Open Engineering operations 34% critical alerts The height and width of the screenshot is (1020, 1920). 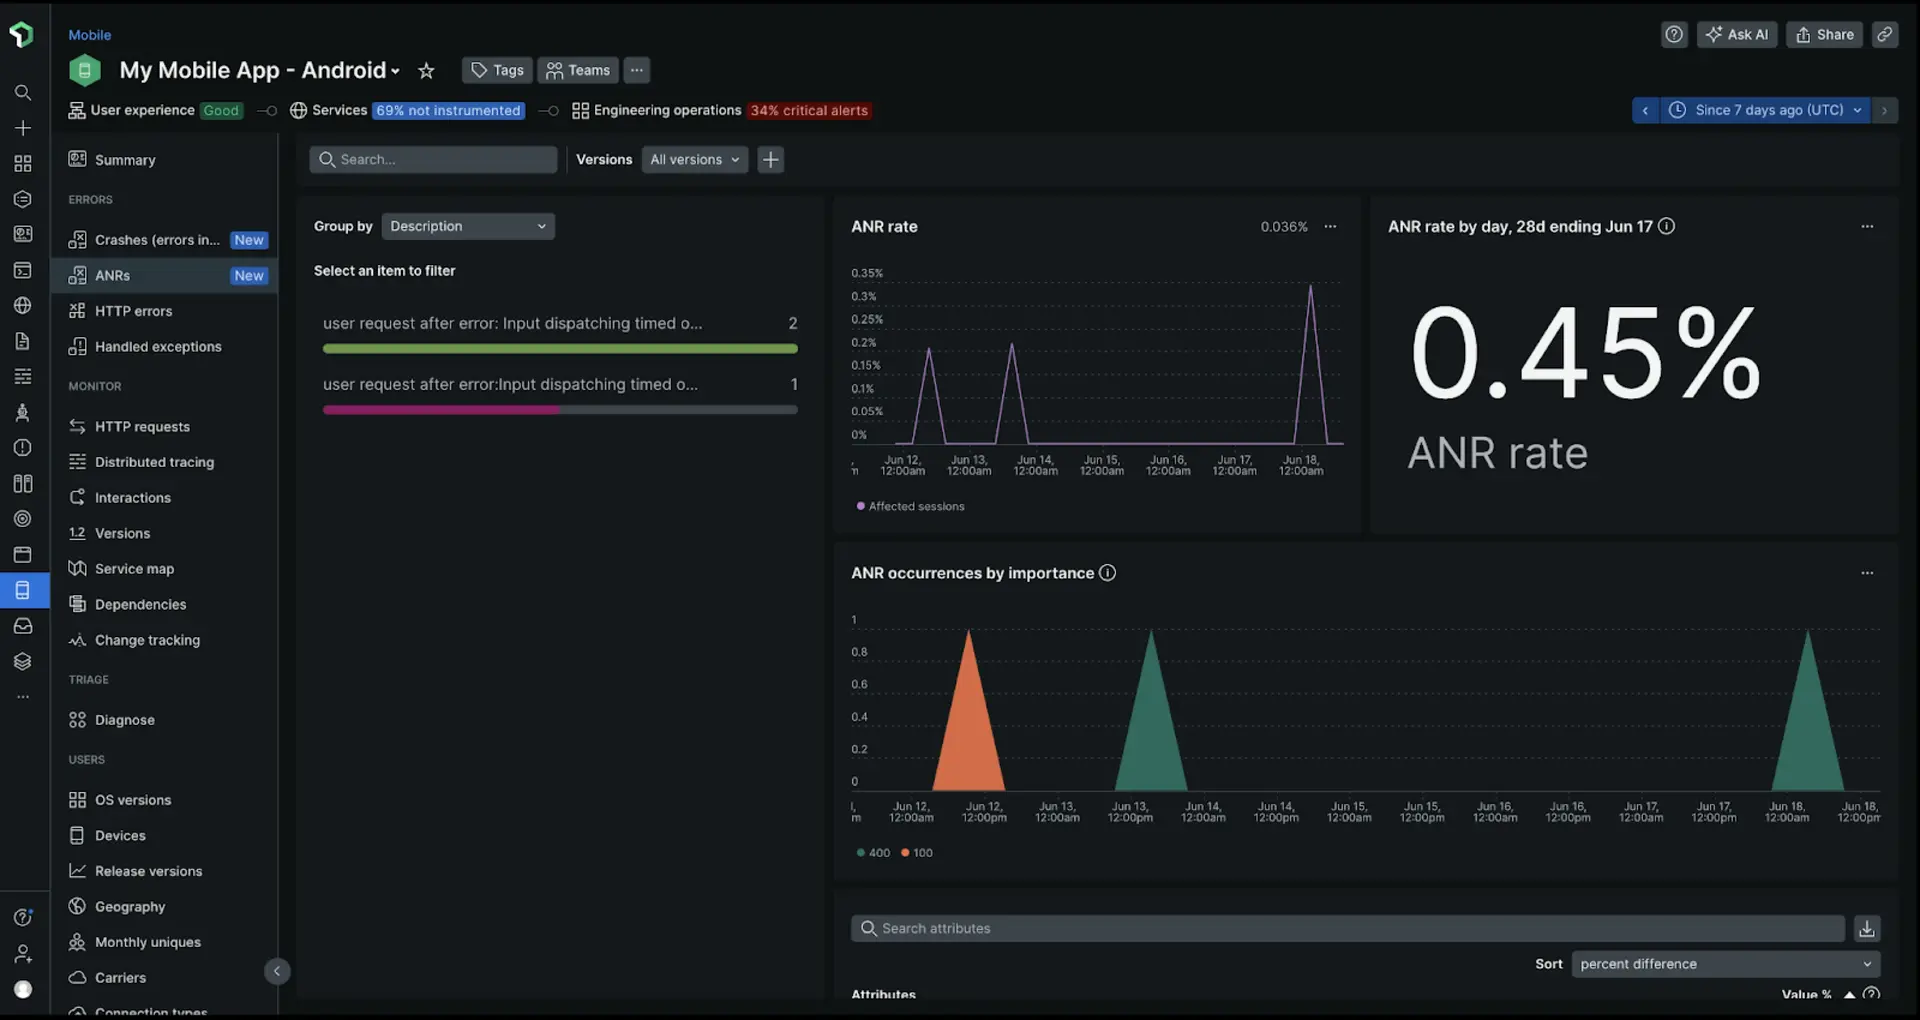click(721, 111)
